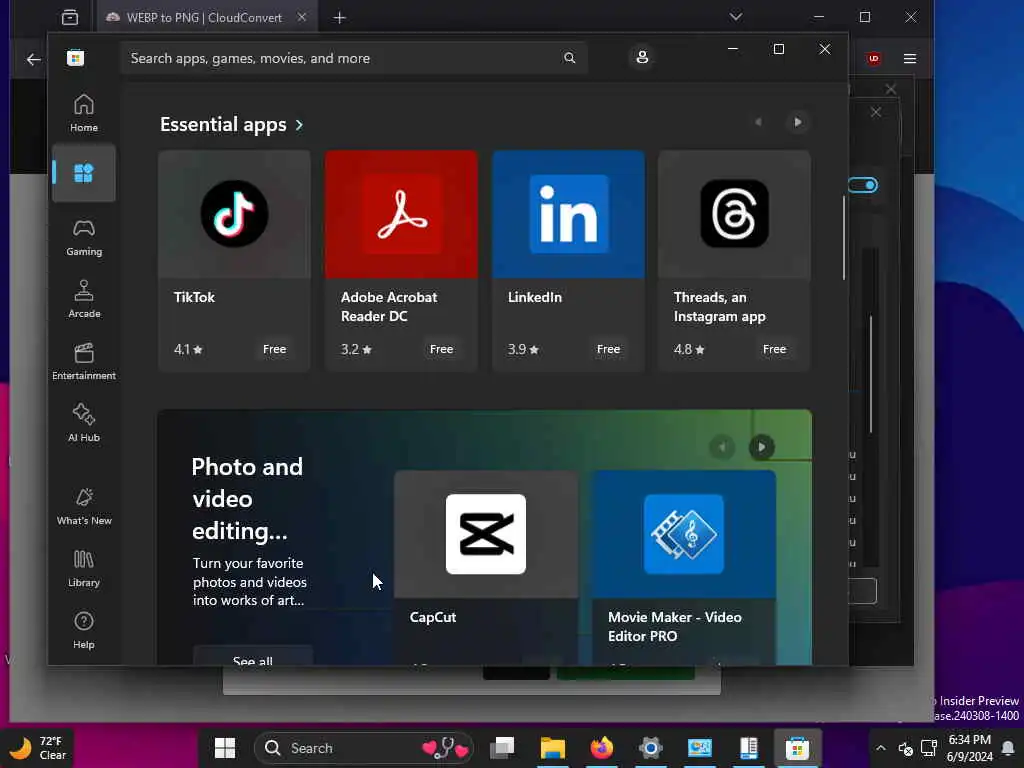
Task: Click the uBlock Origin extension icon
Action: coord(874,59)
